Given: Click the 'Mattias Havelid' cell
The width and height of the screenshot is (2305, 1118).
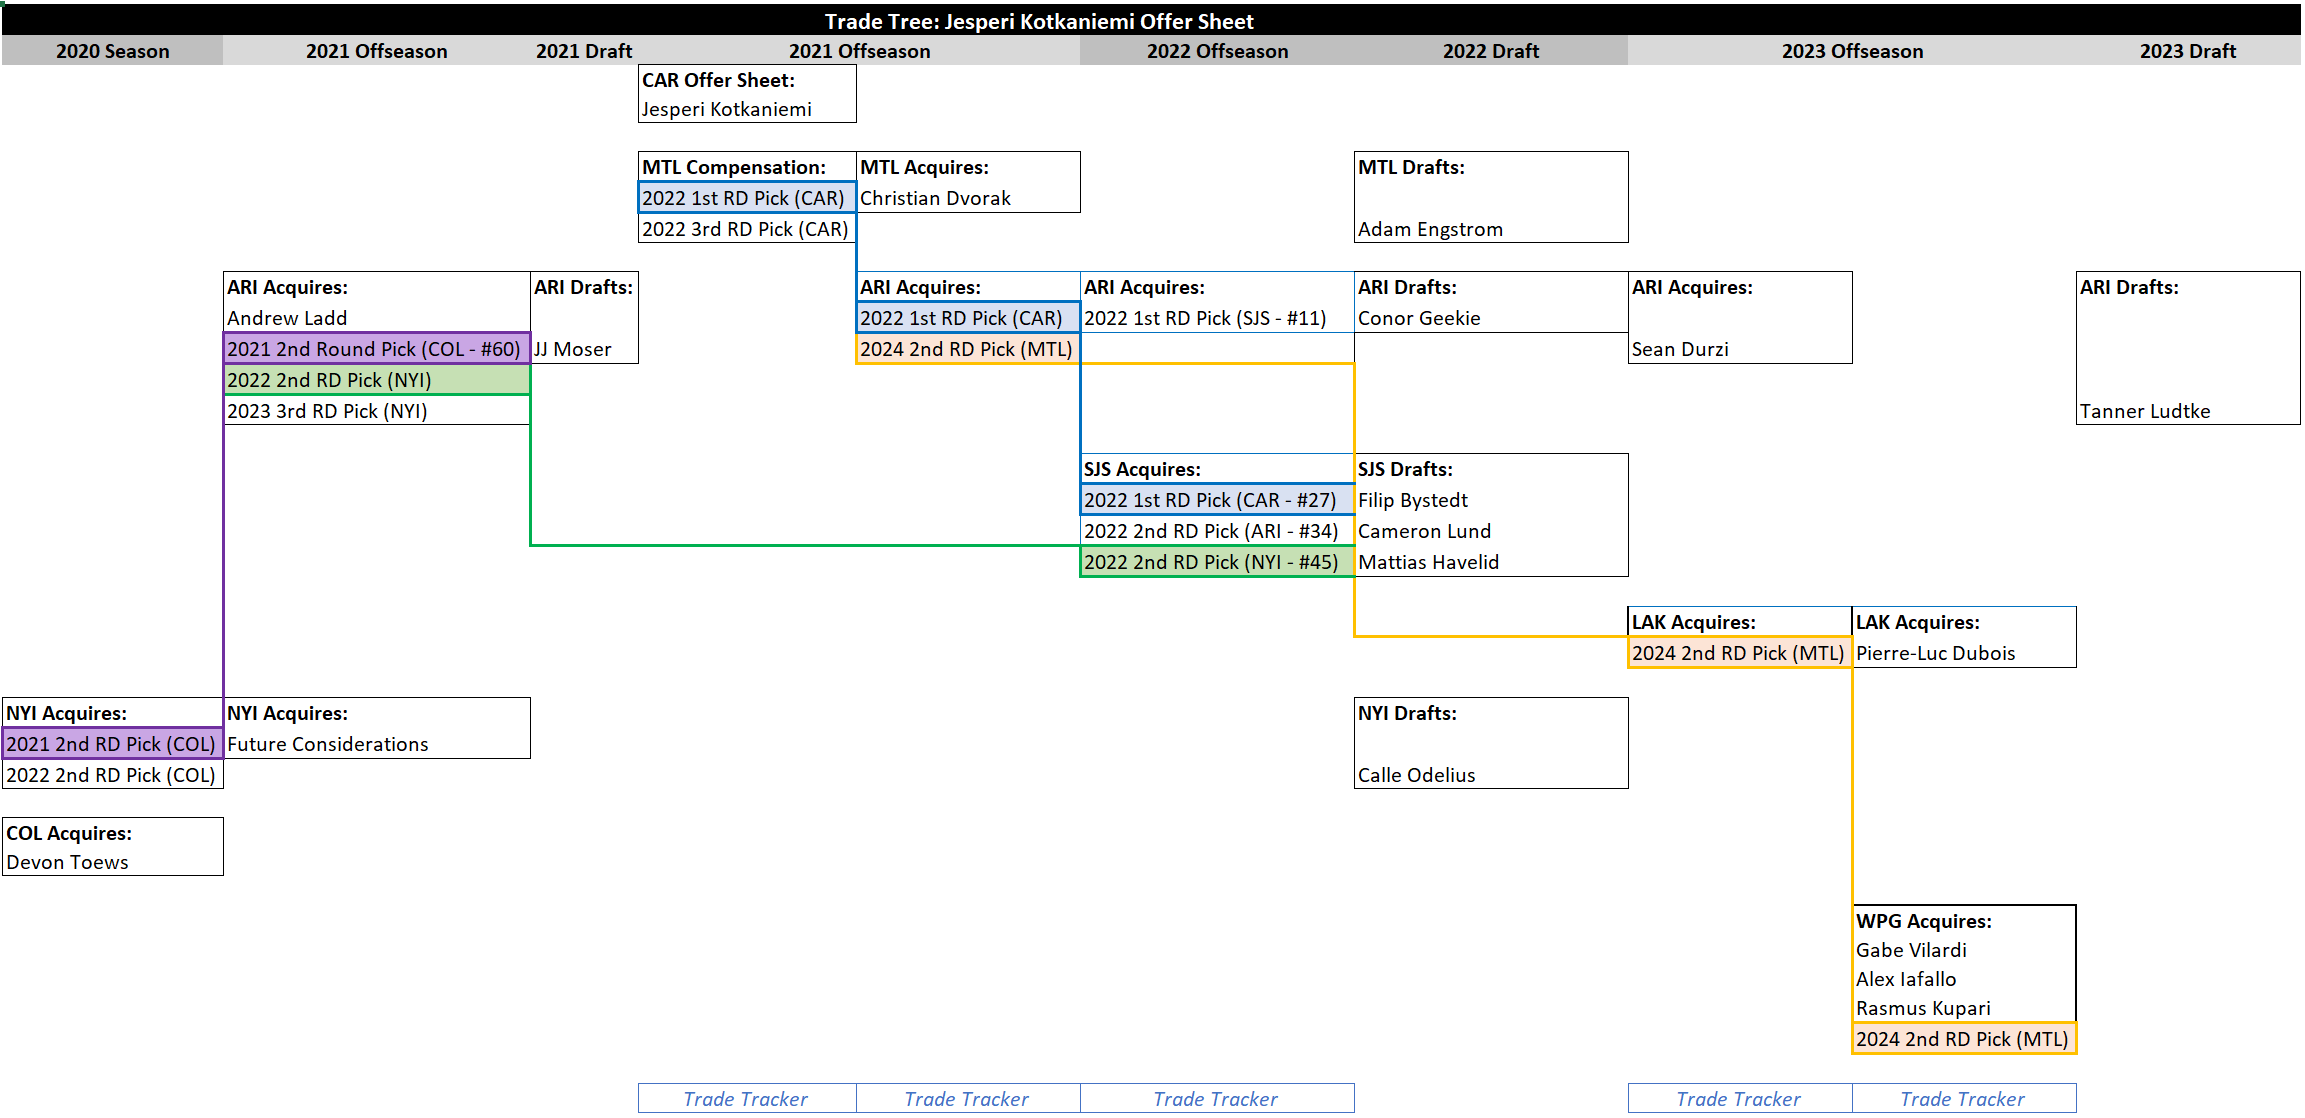Looking at the screenshot, I should pyautogui.click(x=1491, y=562).
